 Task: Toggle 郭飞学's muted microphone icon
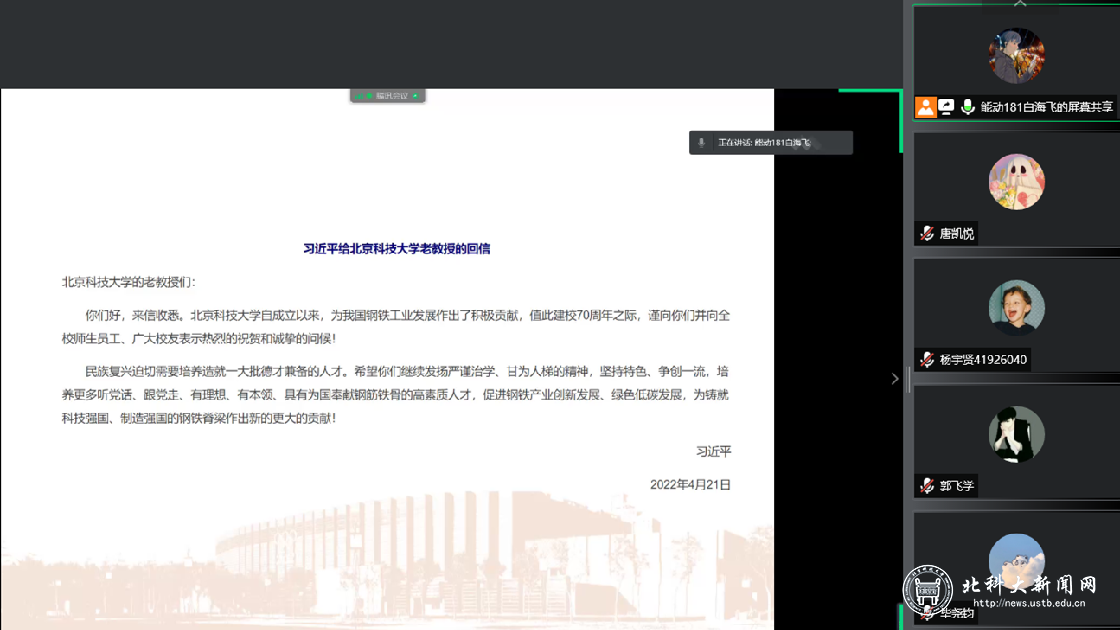click(927, 486)
